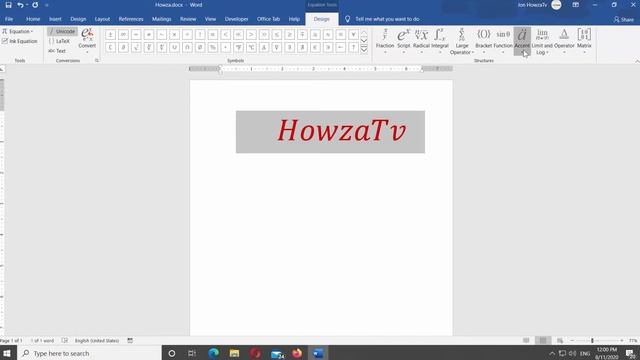This screenshot has height=360, width=640.
Task: Insert the intersection symbol
Action: pyautogui.click(x=187, y=47)
